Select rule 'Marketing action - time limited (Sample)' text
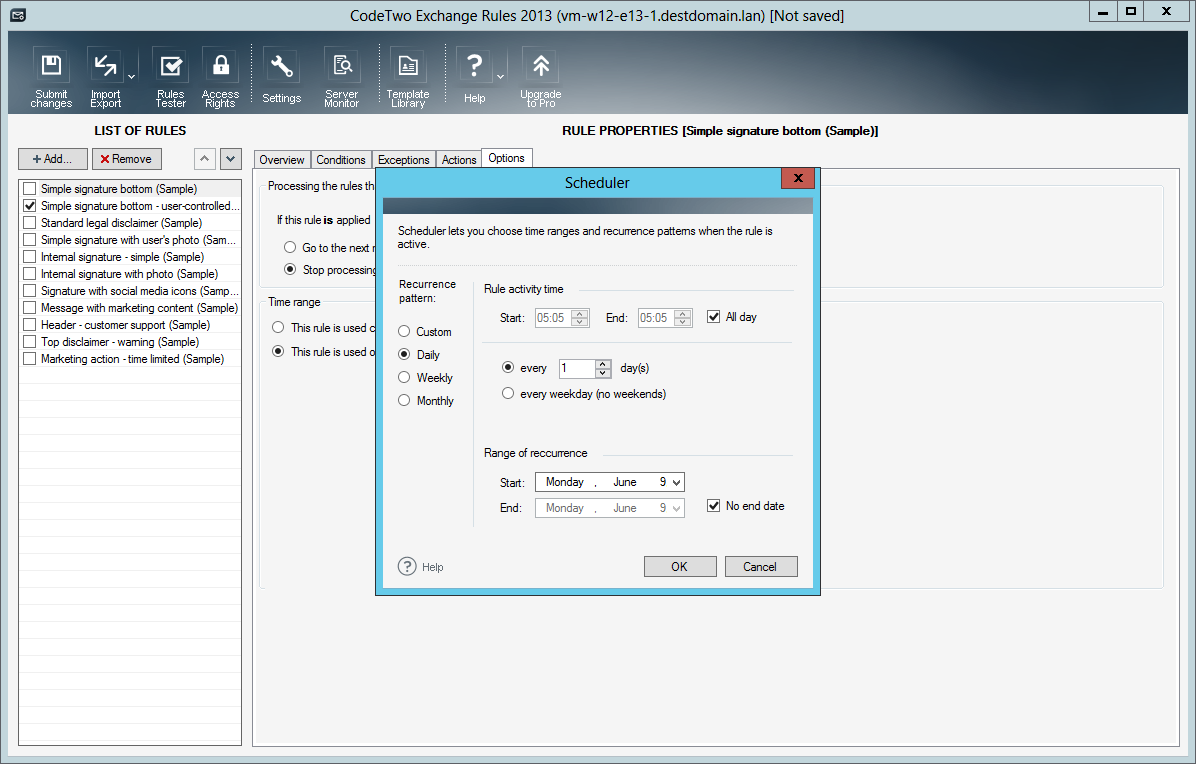1196x764 pixels. pyautogui.click(x=133, y=358)
